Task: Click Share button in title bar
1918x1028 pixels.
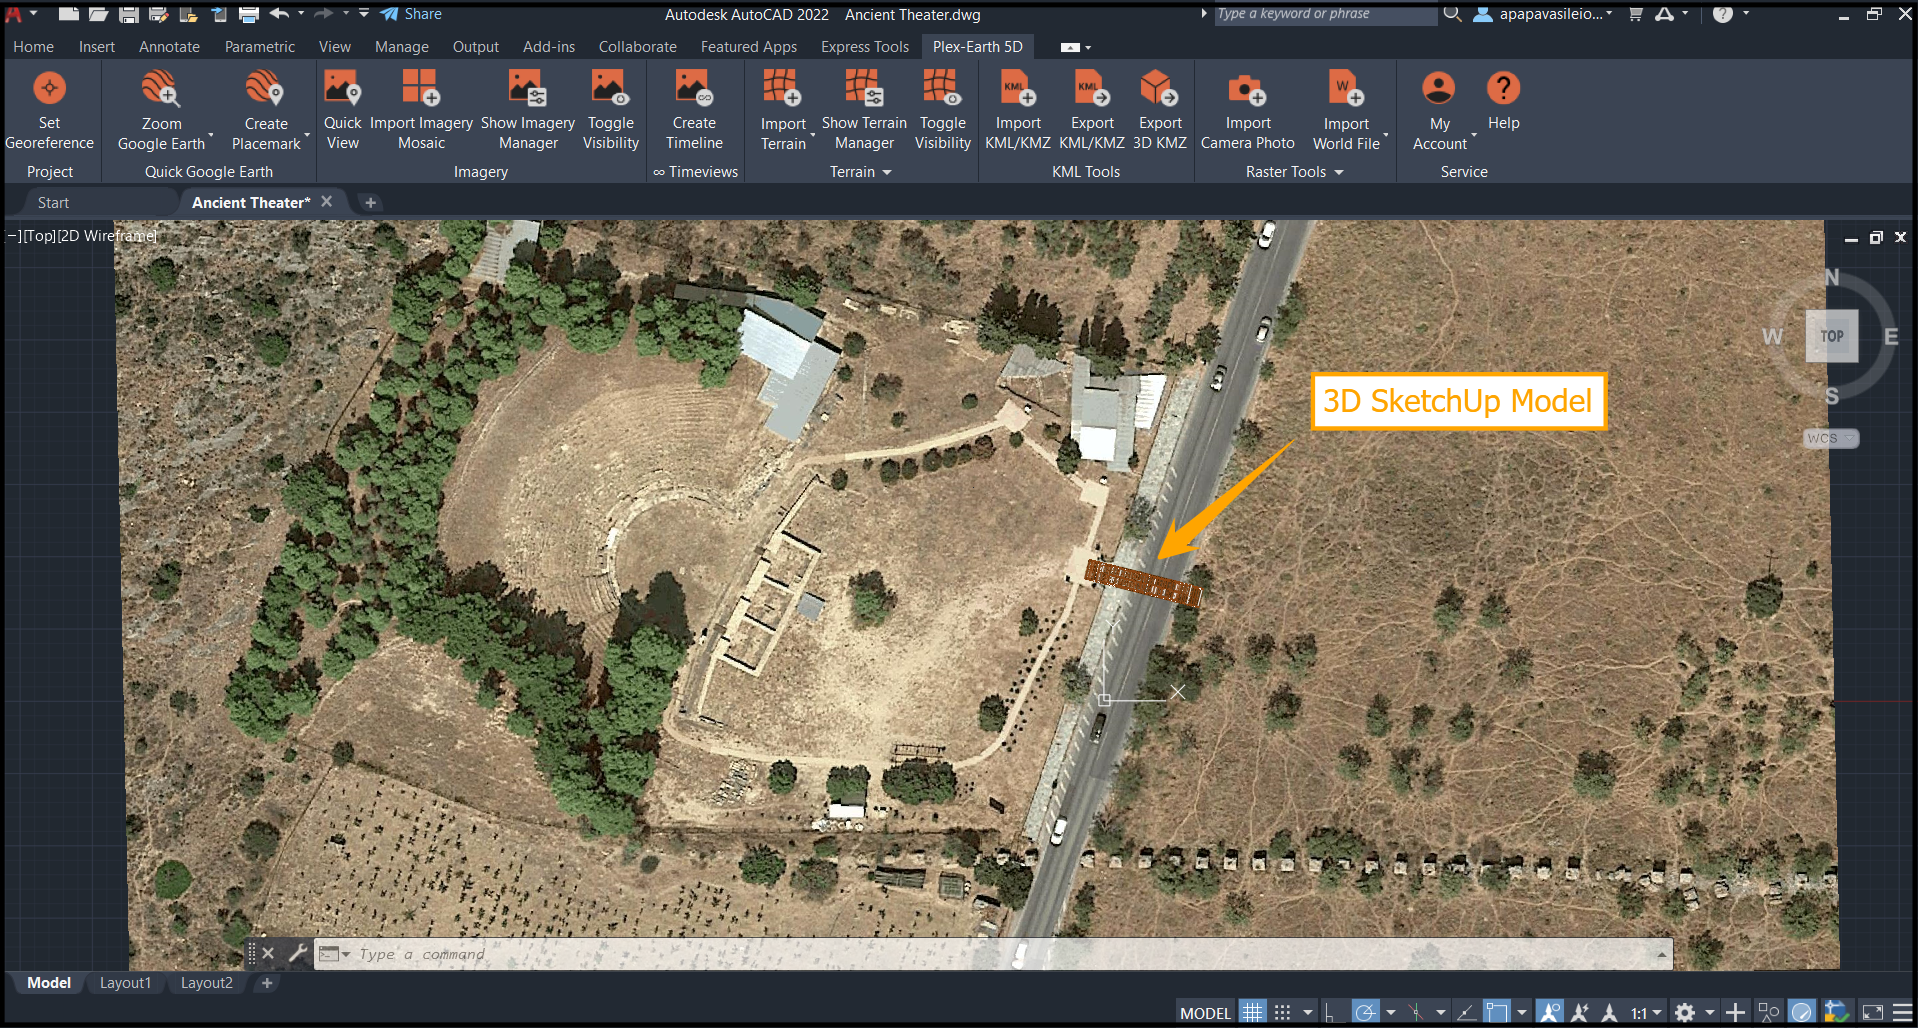Action: click(x=411, y=14)
